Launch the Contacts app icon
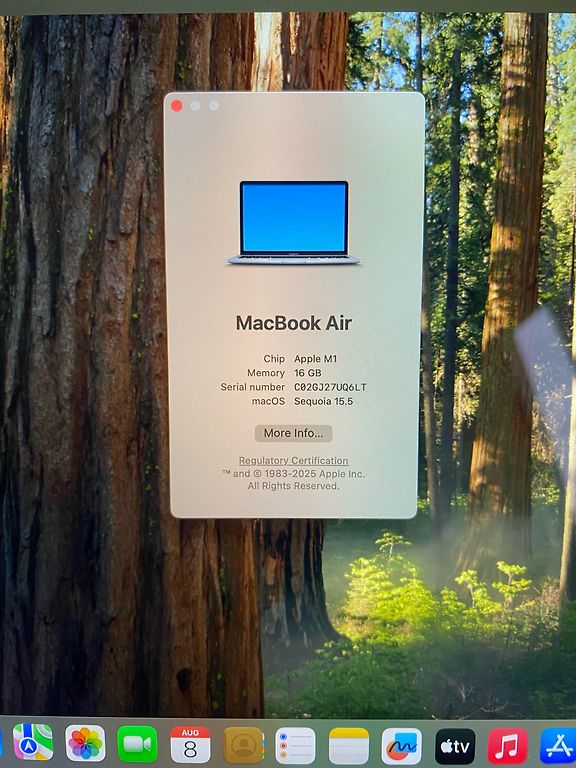Viewport: 576px width, 768px height. click(x=243, y=745)
